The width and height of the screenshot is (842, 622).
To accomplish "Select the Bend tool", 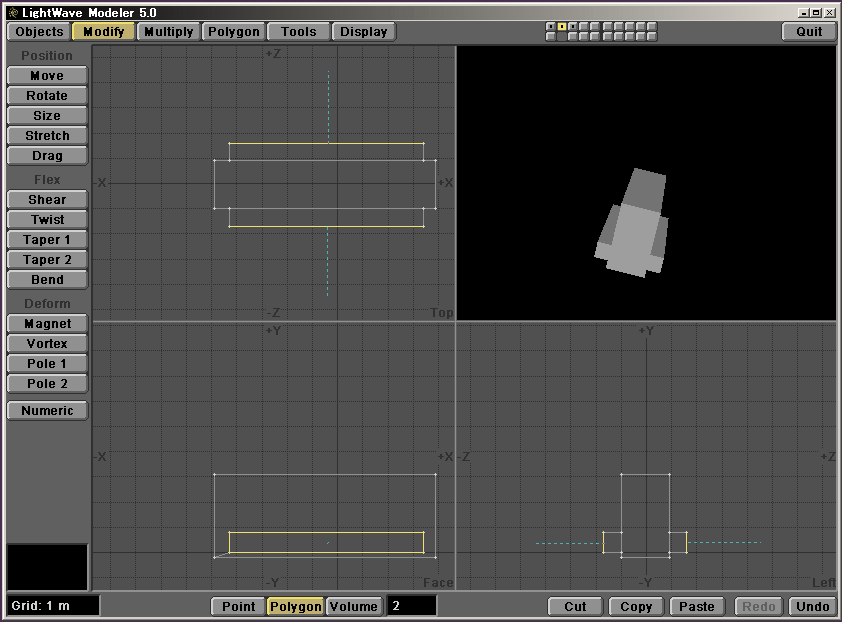I will [47, 280].
